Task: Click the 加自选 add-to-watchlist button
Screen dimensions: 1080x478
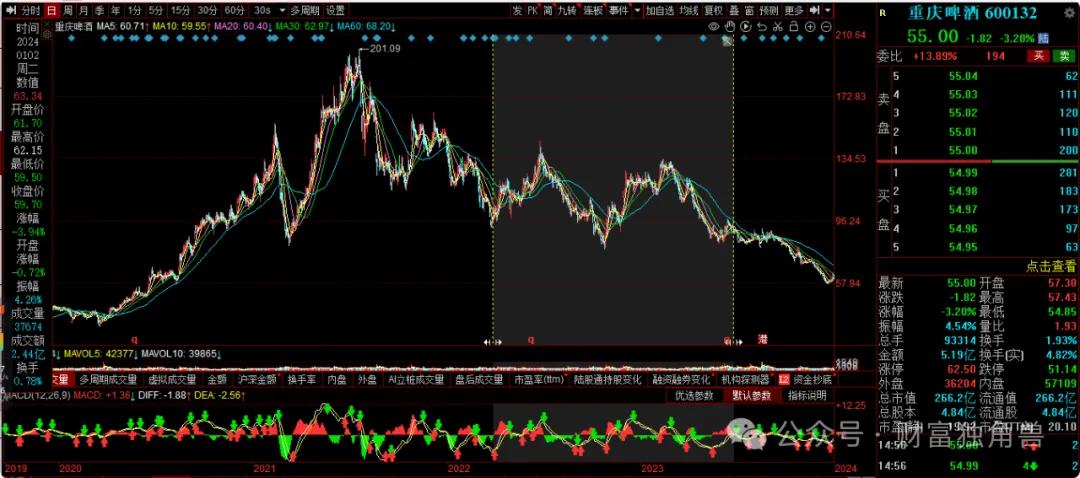Action: click(659, 10)
